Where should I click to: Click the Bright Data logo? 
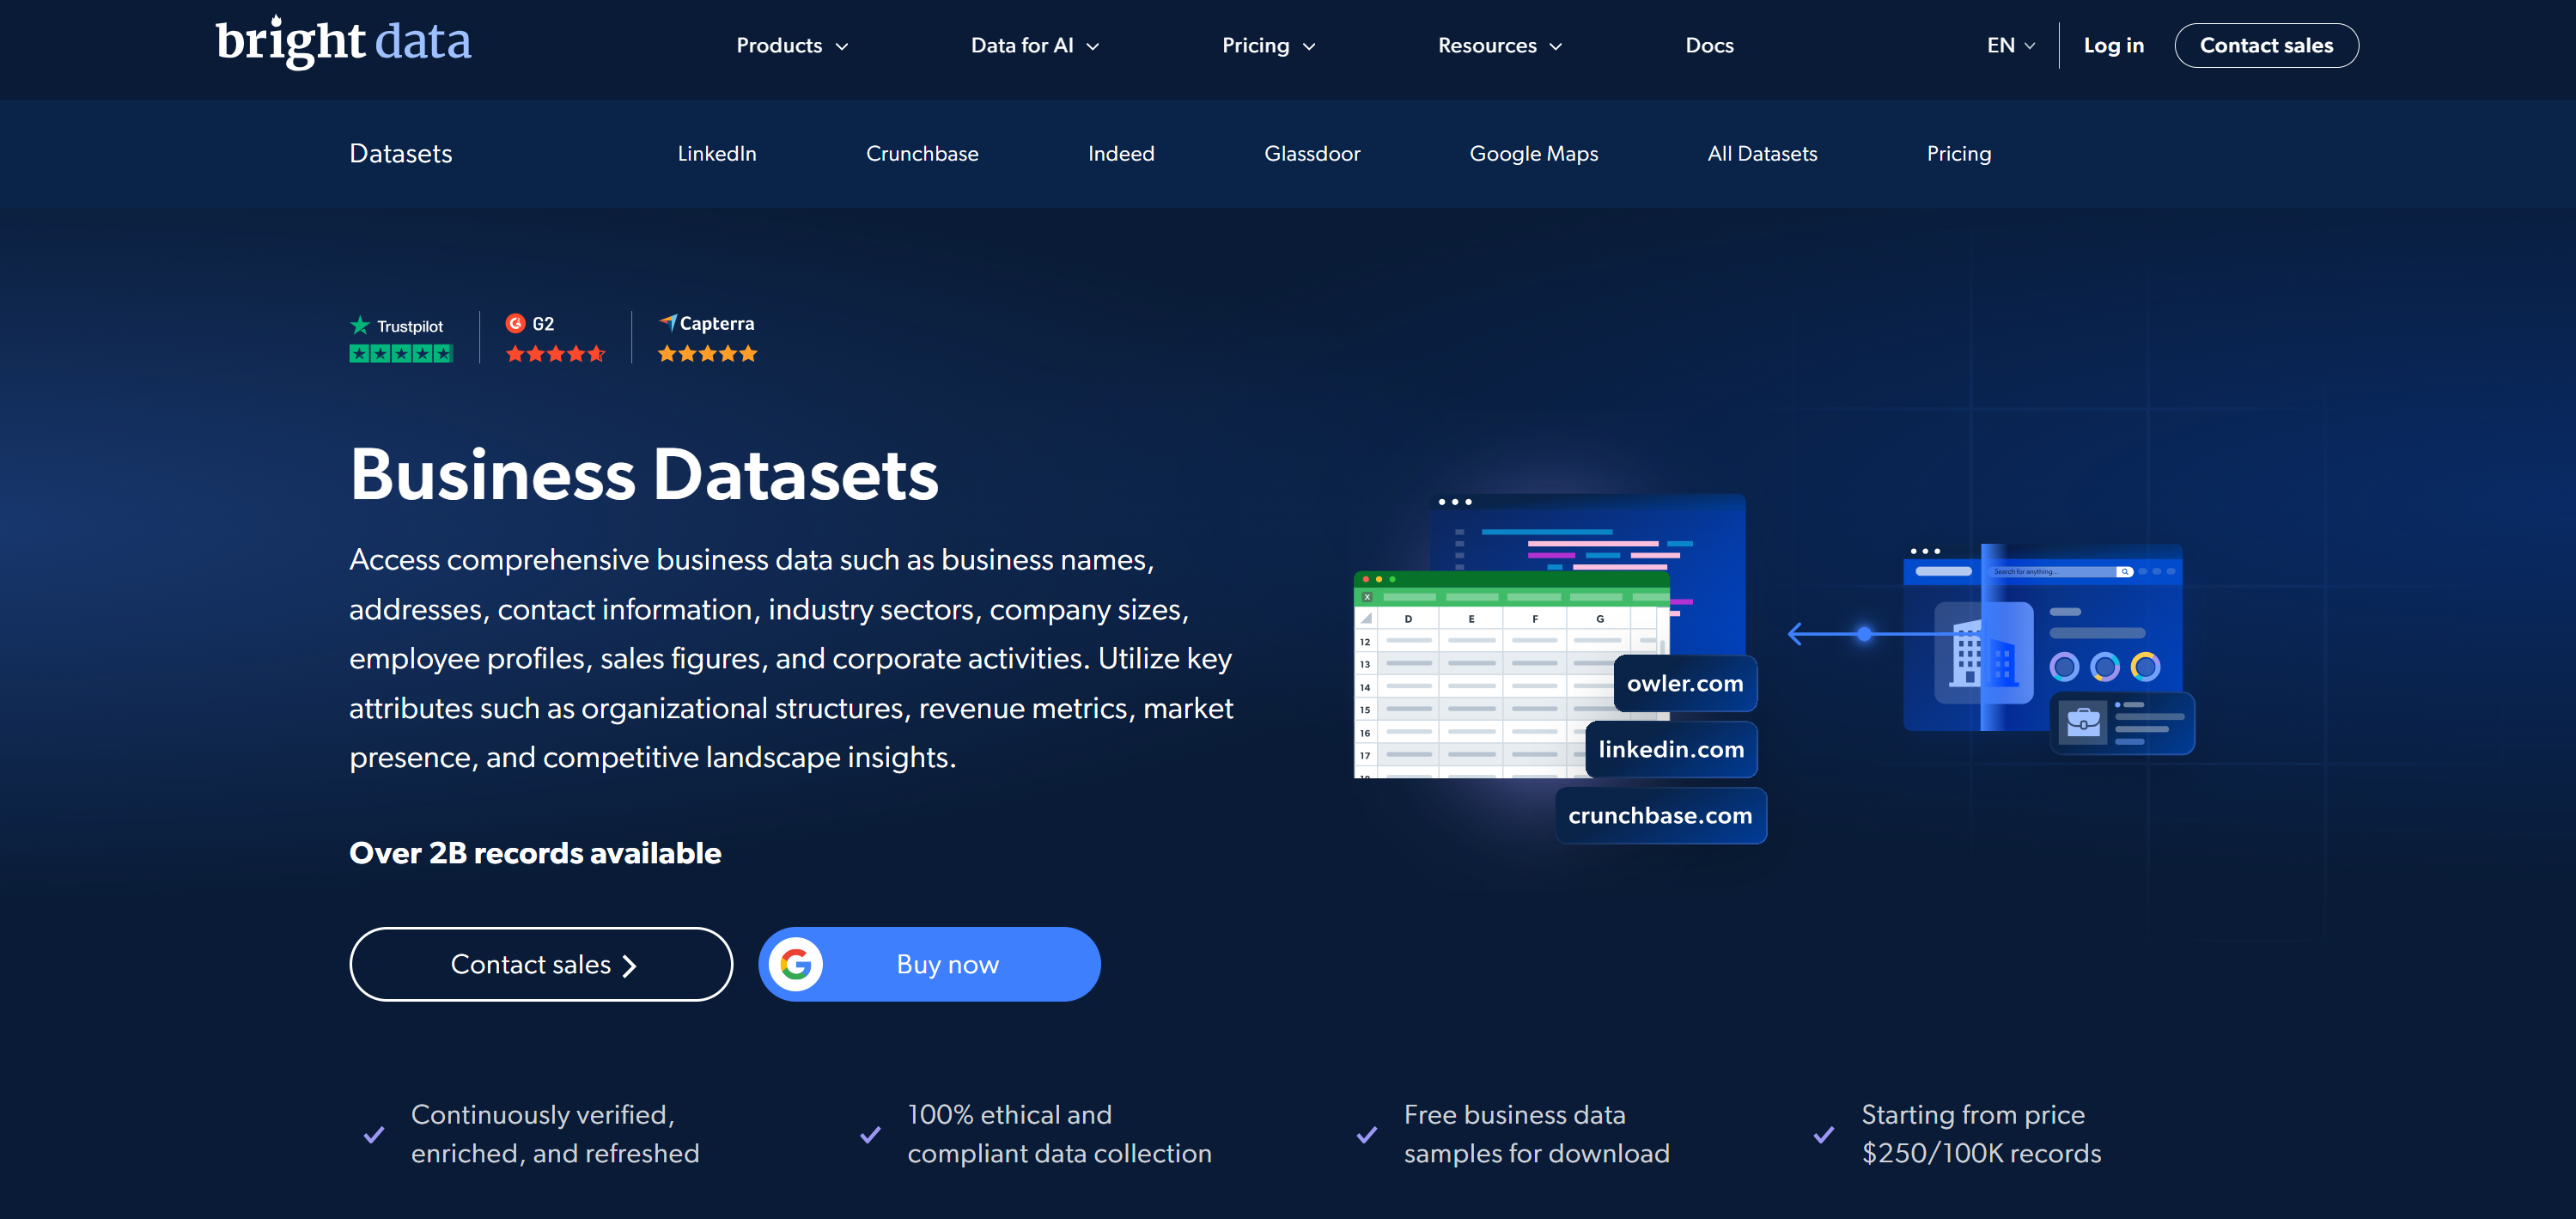tap(344, 42)
